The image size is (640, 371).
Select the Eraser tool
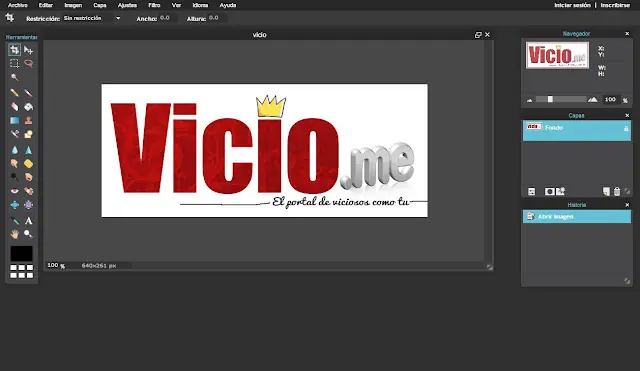pos(14,107)
